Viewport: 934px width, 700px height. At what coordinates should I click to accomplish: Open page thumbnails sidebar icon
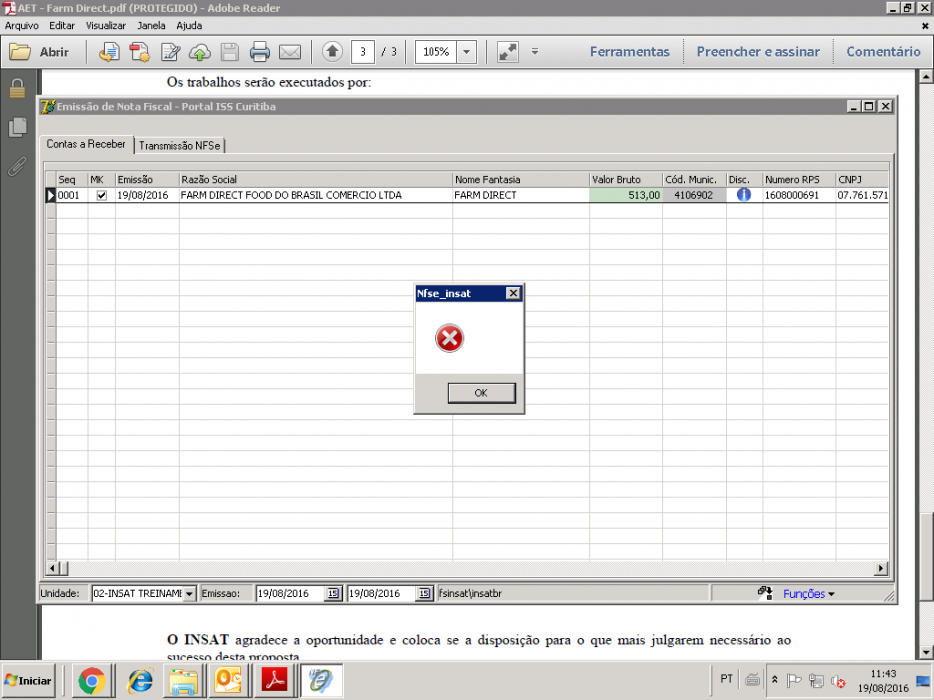pyautogui.click(x=17, y=127)
